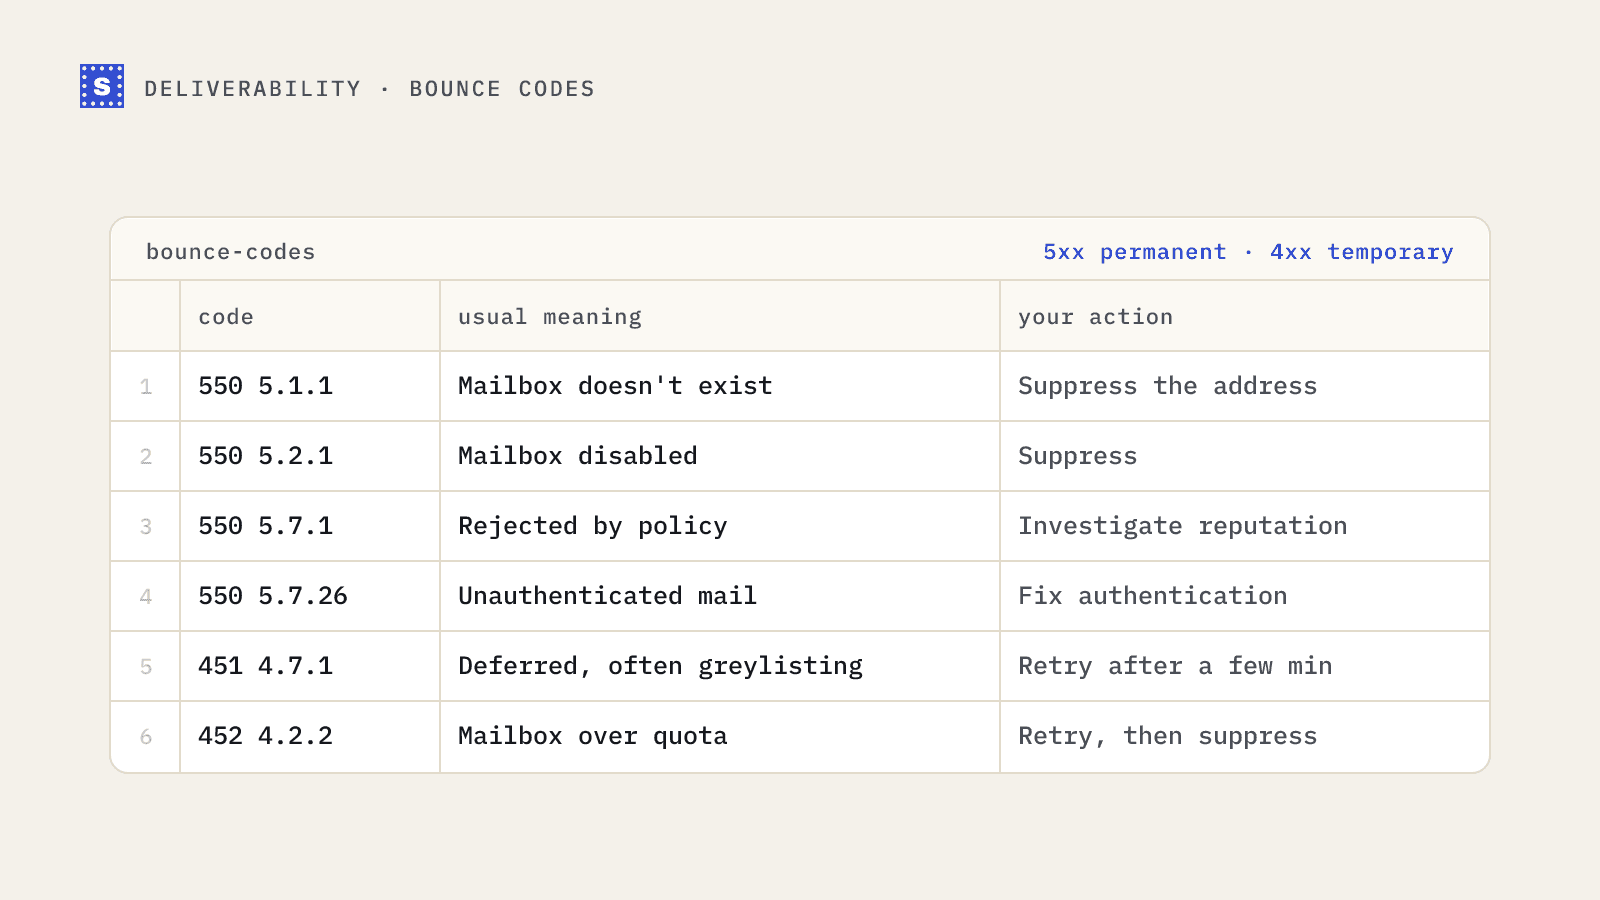The width and height of the screenshot is (1600, 900).
Task: Click 'Suppress' action in the 550 5.2.1 row
Action: pyautogui.click(x=1245, y=456)
